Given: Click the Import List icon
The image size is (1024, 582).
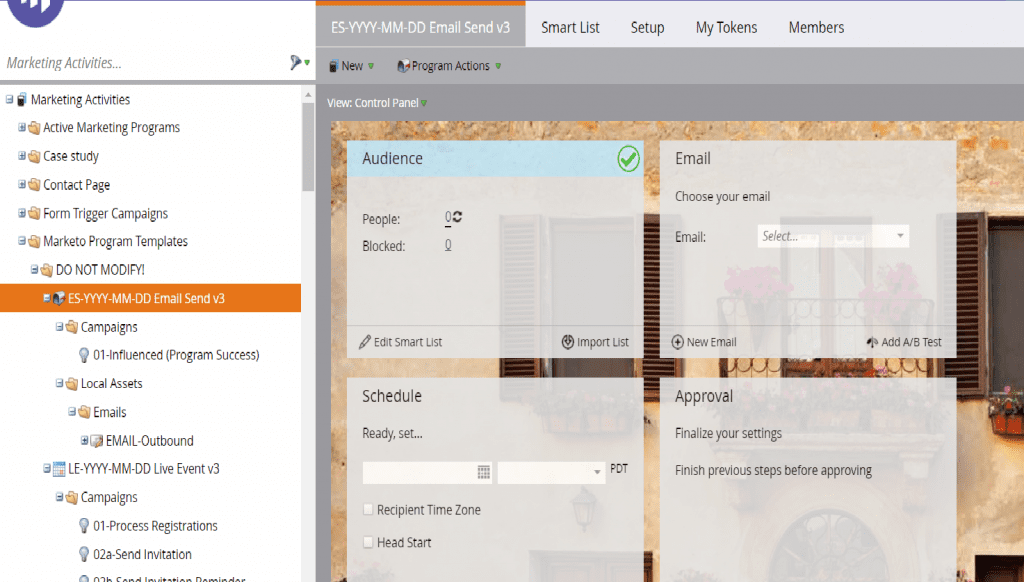Looking at the screenshot, I should point(568,342).
